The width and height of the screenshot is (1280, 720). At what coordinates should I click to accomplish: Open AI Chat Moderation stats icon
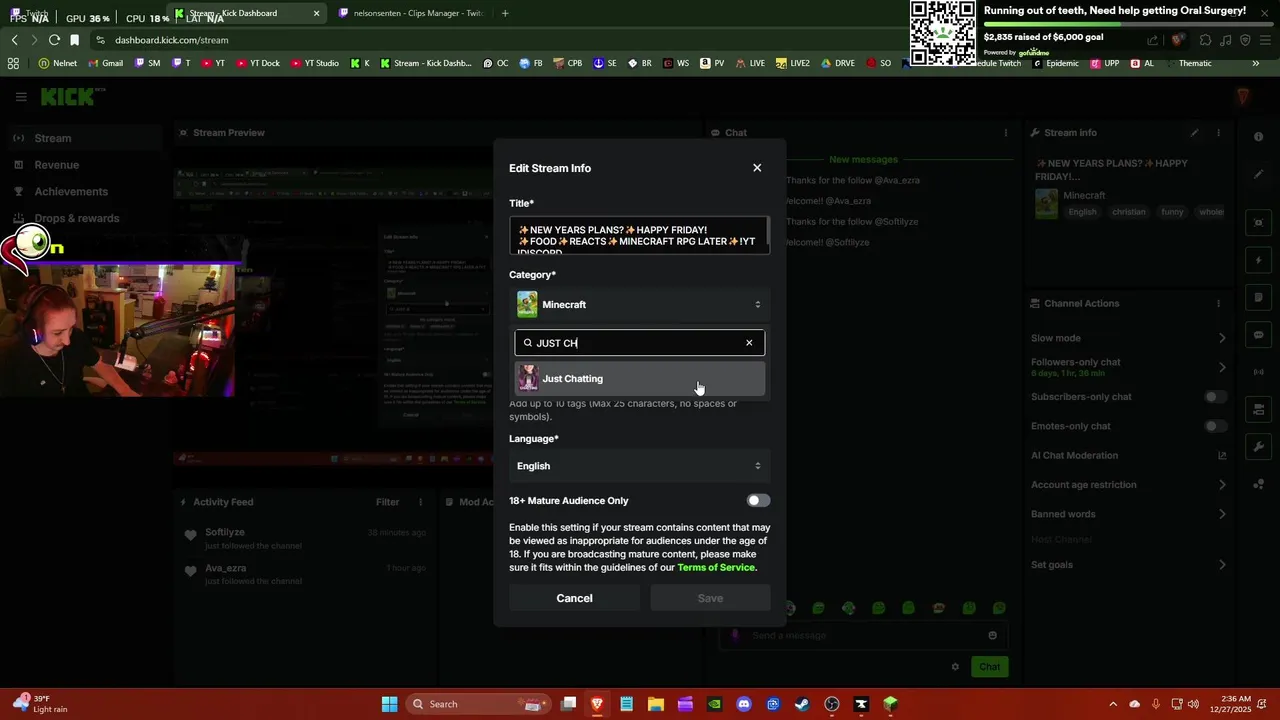point(1222,456)
